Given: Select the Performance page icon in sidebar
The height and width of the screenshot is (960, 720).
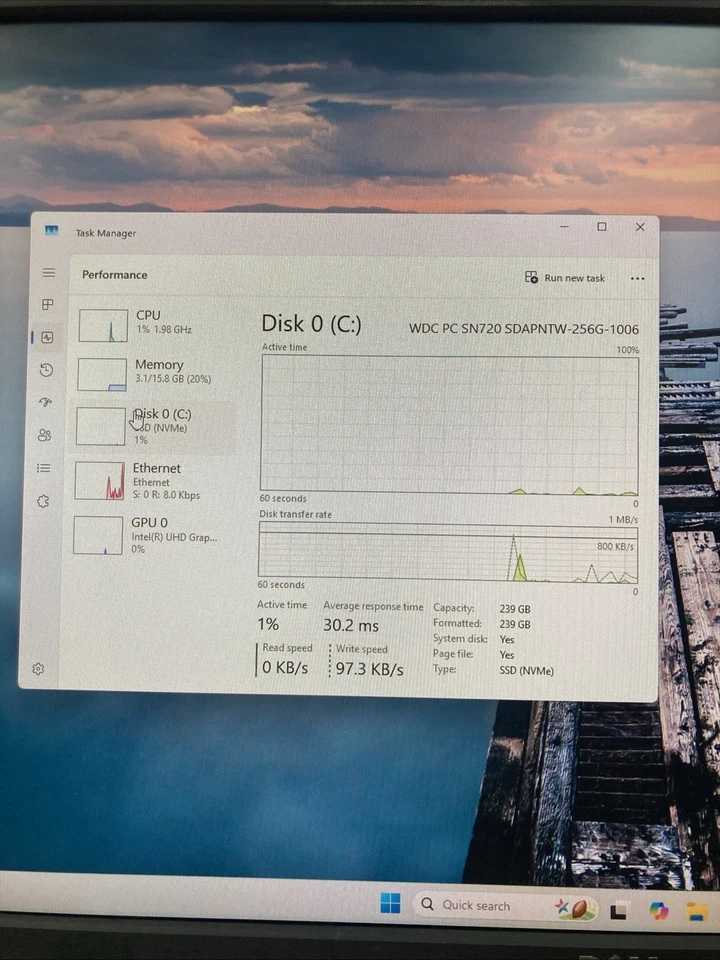Looking at the screenshot, I should pyautogui.click(x=47, y=337).
